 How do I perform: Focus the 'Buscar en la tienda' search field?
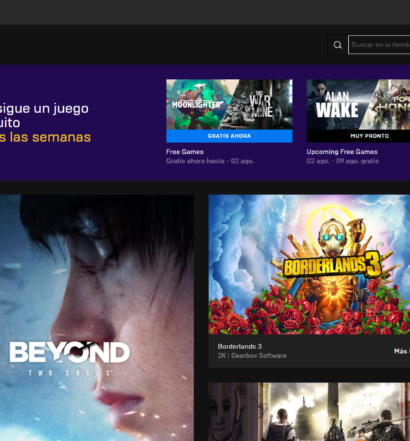(379, 45)
